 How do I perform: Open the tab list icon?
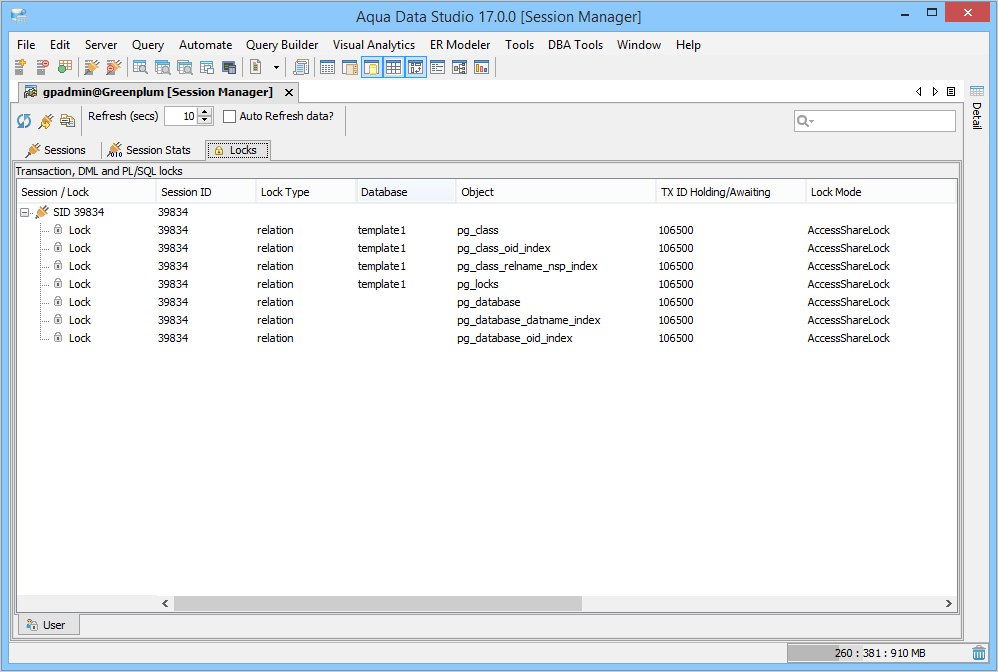click(x=951, y=92)
